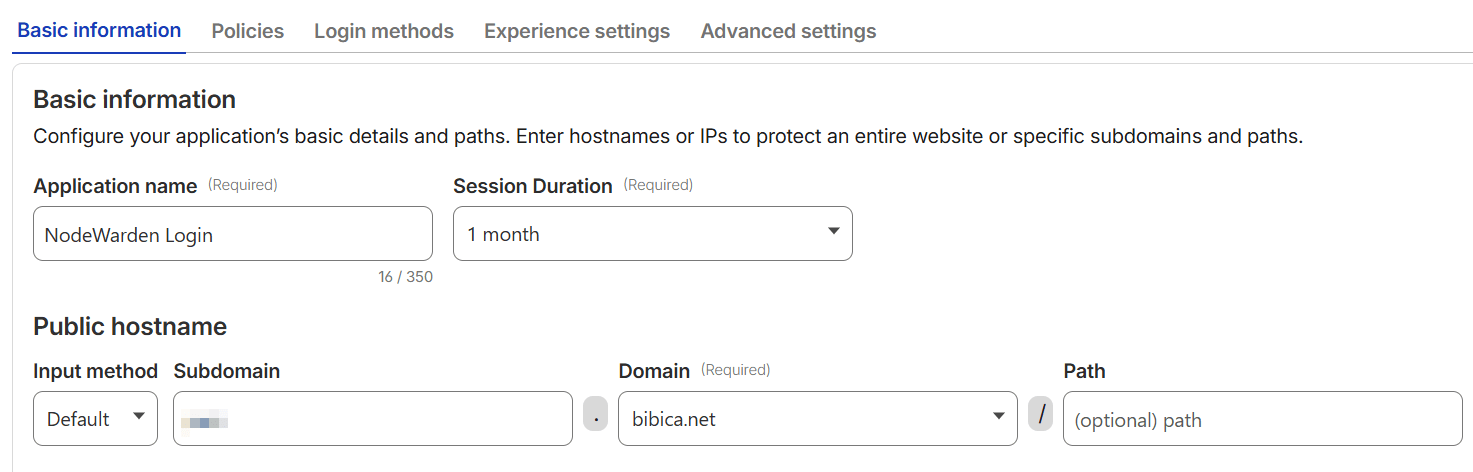Screen dimensions: 1473x472
Task: Click the Session Duration label
Action: [532, 186]
